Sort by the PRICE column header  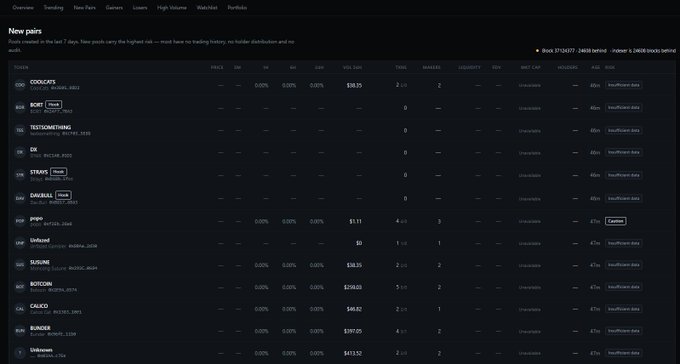pos(217,68)
